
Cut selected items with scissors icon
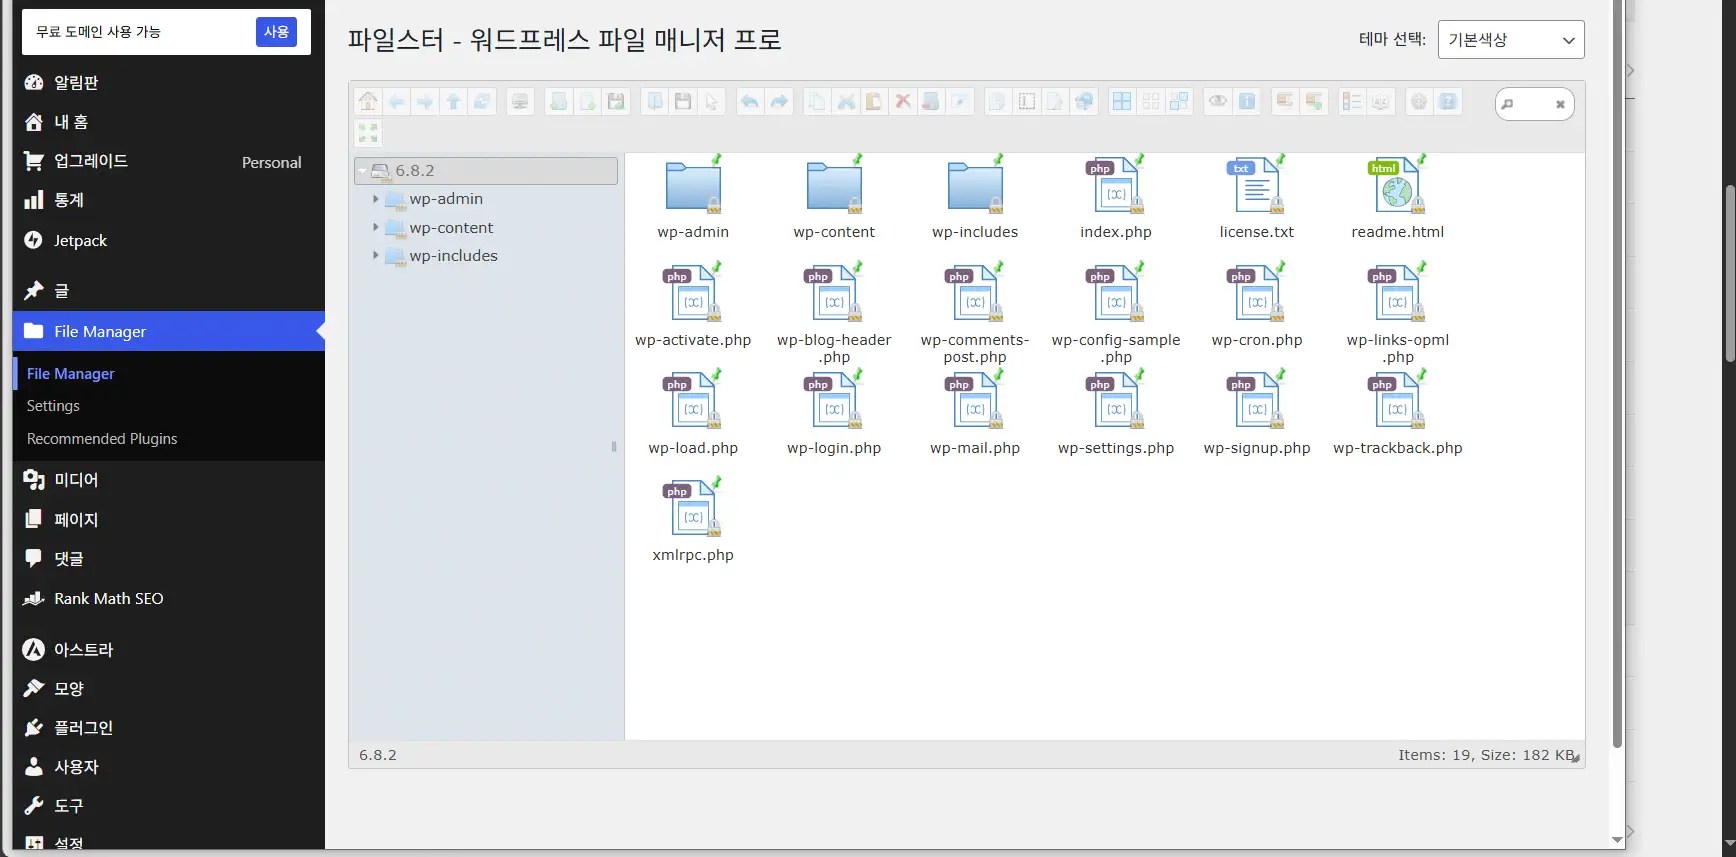click(x=846, y=101)
